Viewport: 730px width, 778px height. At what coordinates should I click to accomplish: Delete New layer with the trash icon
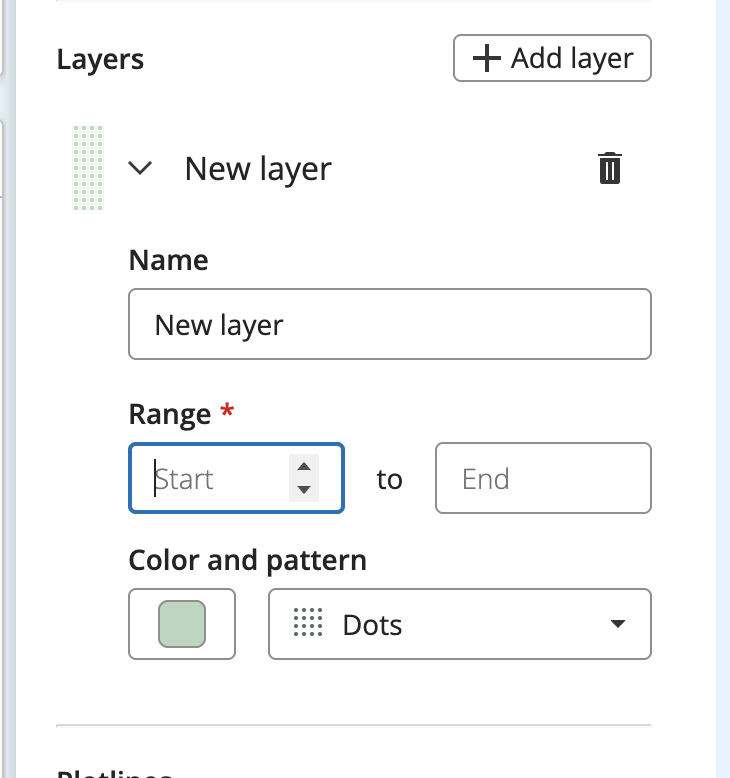point(609,168)
